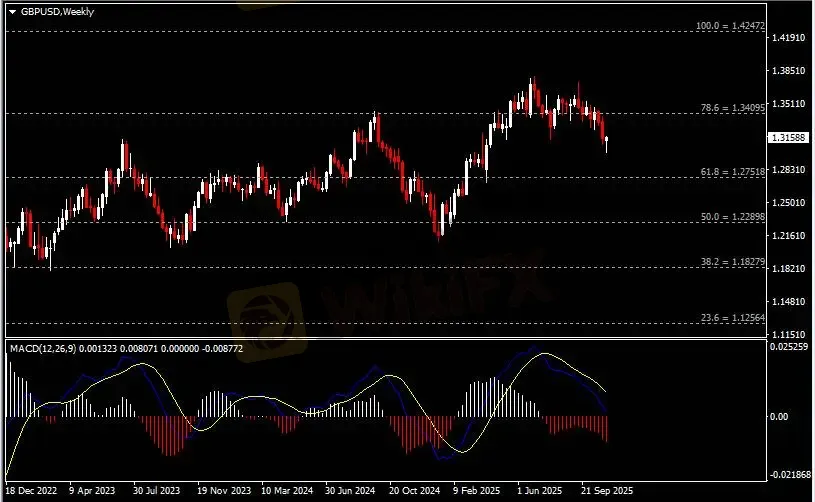Viewport: 815px width, 502px height.
Task: Click the 21 Sep 2025 date marker
Action: [x=605, y=492]
